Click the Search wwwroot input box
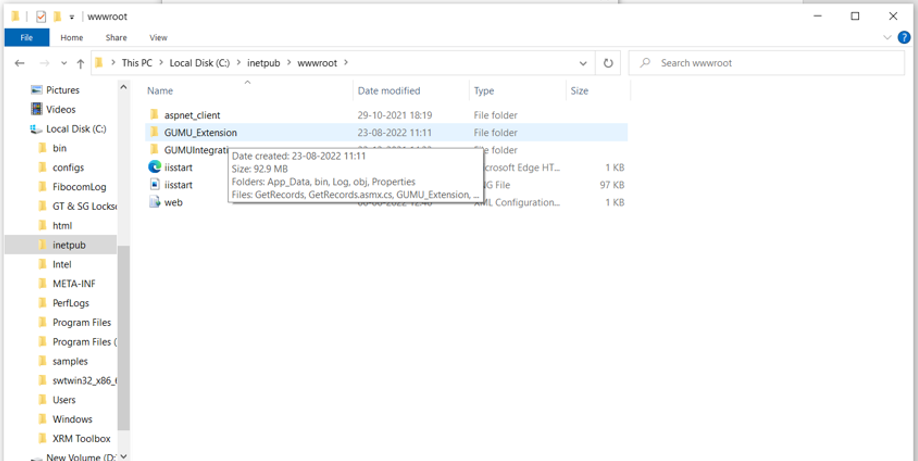The height and width of the screenshot is (461, 918). [770, 63]
